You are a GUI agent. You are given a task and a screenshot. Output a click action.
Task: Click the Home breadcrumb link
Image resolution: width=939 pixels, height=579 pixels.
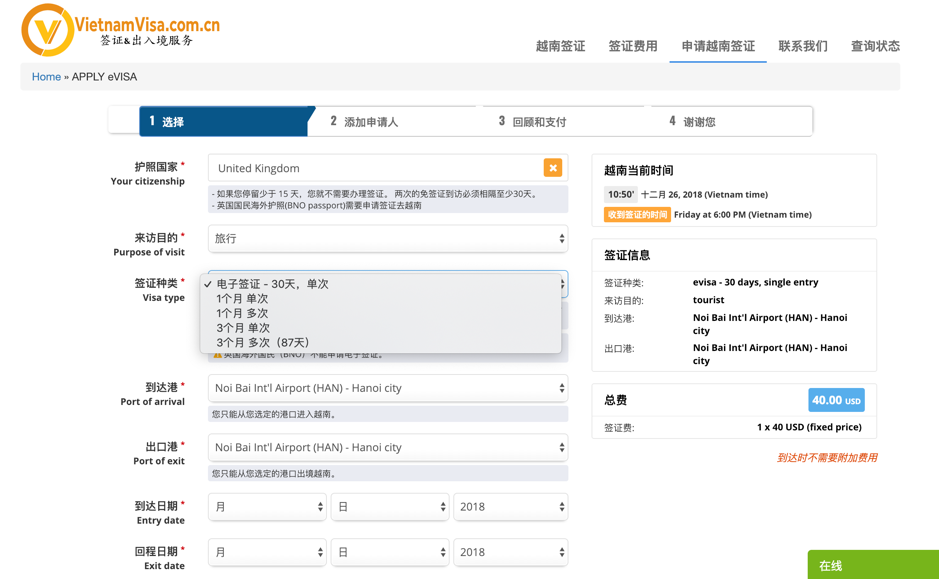[46, 77]
